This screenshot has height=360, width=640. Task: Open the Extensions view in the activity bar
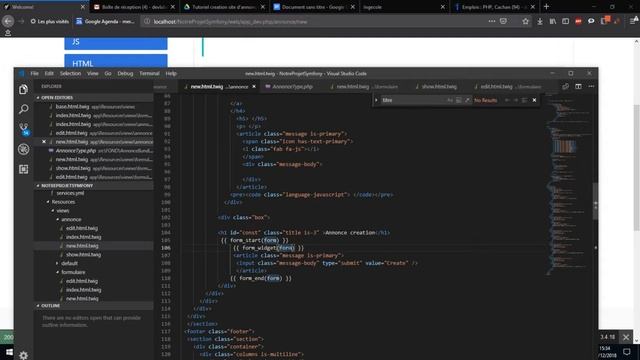click(23, 169)
